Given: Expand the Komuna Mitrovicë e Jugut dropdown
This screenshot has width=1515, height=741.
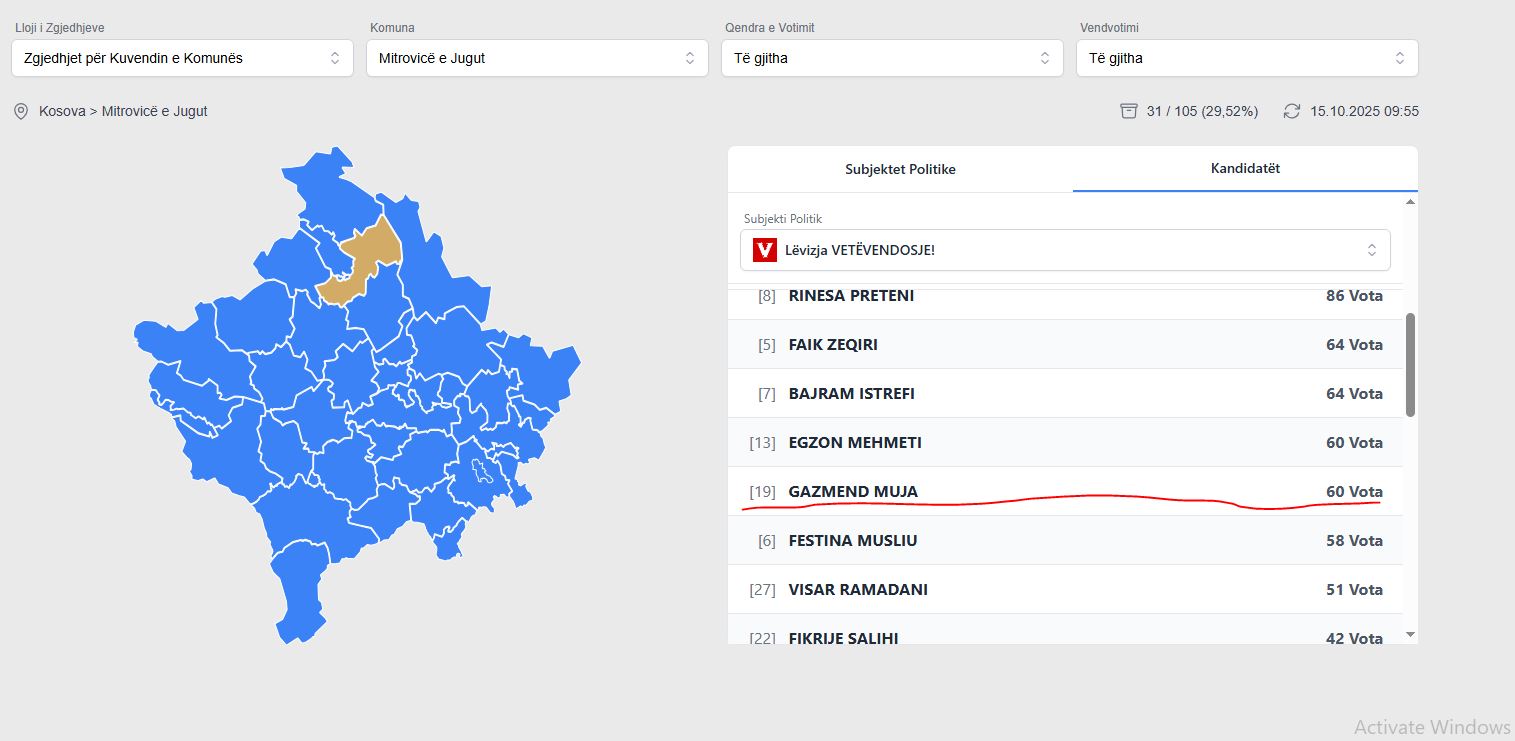Looking at the screenshot, I should coord(537,58).
